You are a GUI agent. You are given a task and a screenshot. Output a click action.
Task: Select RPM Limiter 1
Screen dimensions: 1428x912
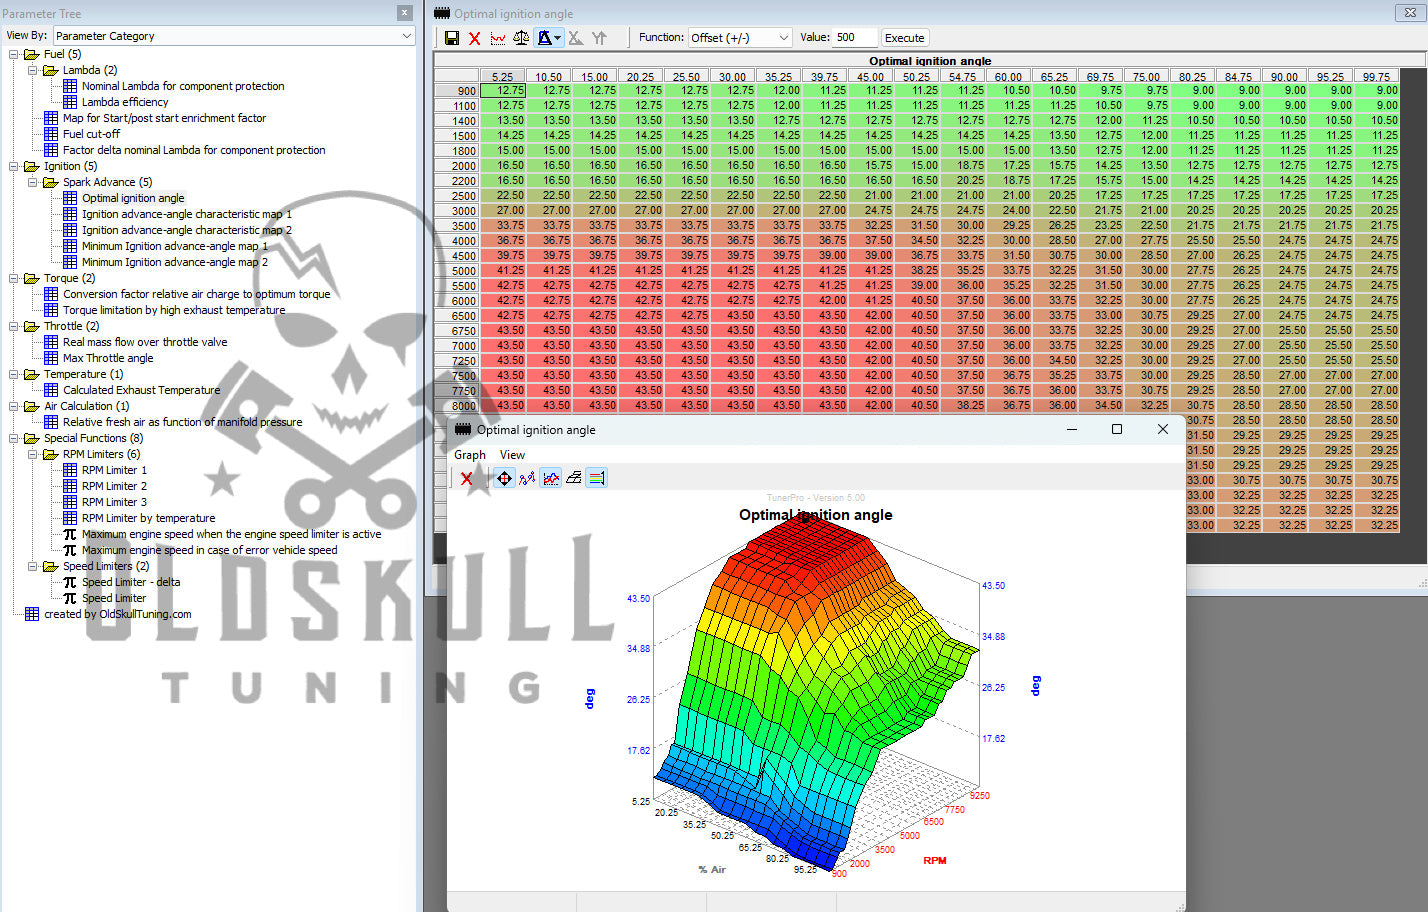(x=114, y=470)
